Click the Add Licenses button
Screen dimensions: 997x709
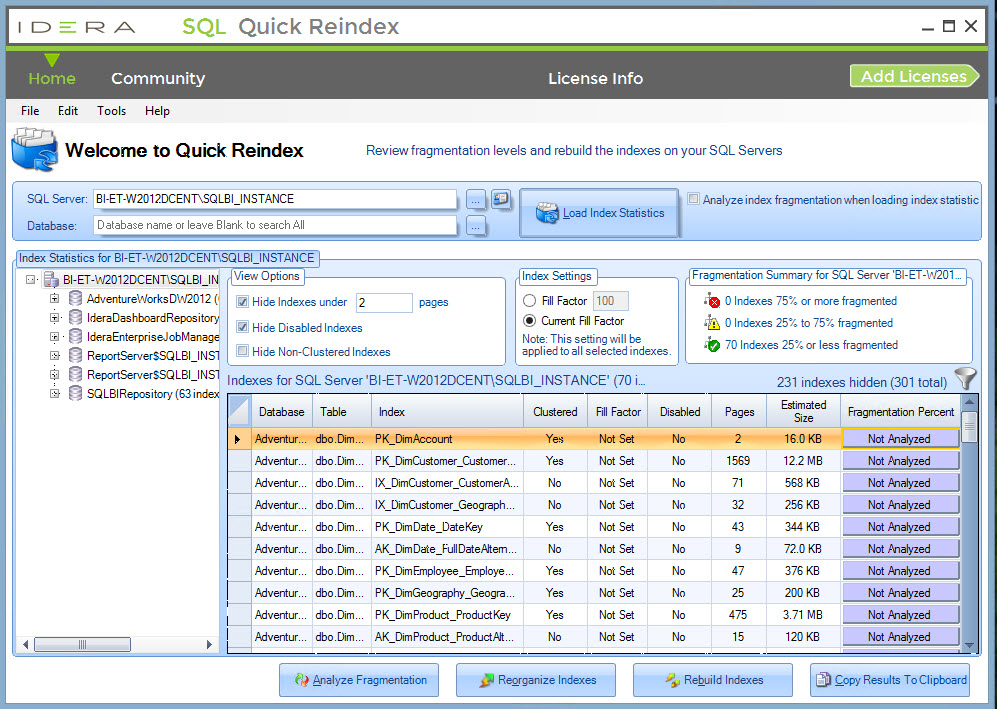click(x=914, y=76)
